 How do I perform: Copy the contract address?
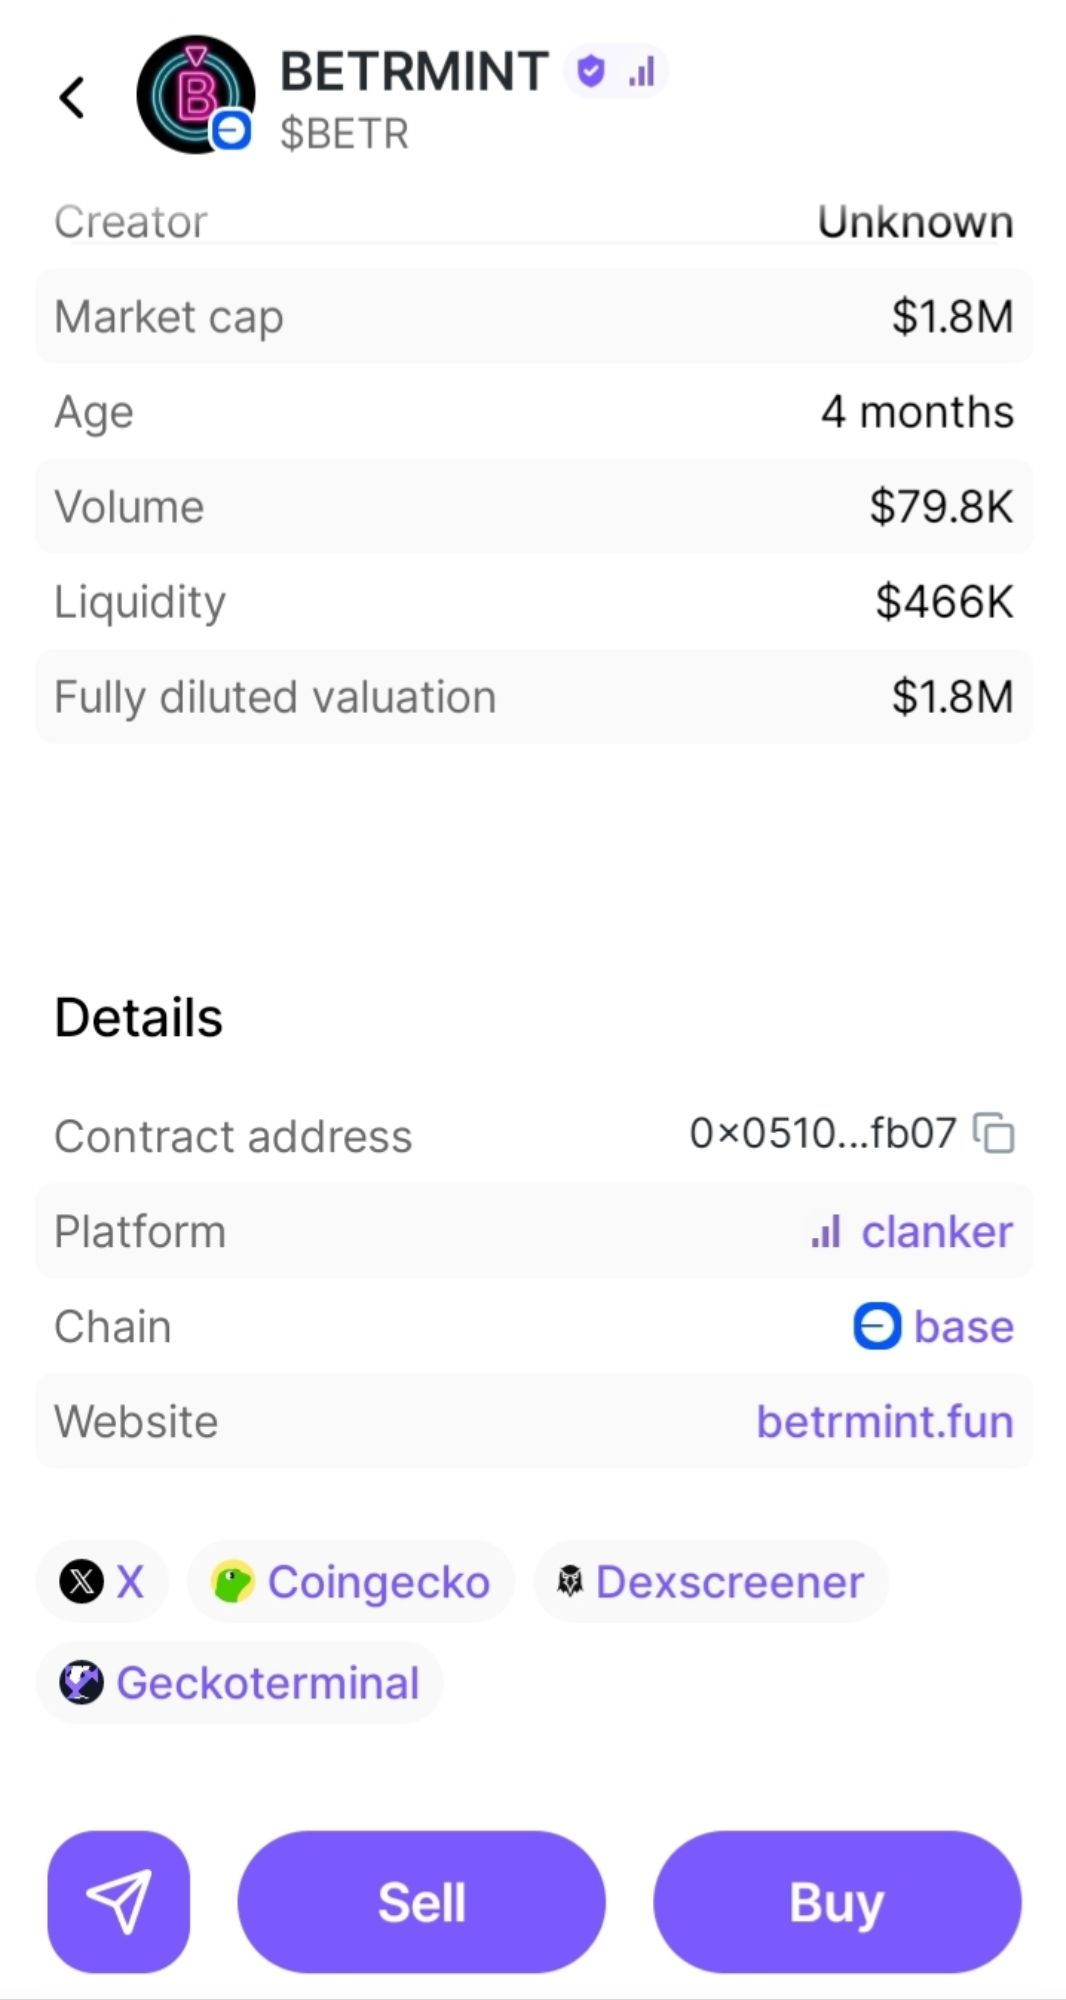pyautogui.click(x=994, y=1134)
